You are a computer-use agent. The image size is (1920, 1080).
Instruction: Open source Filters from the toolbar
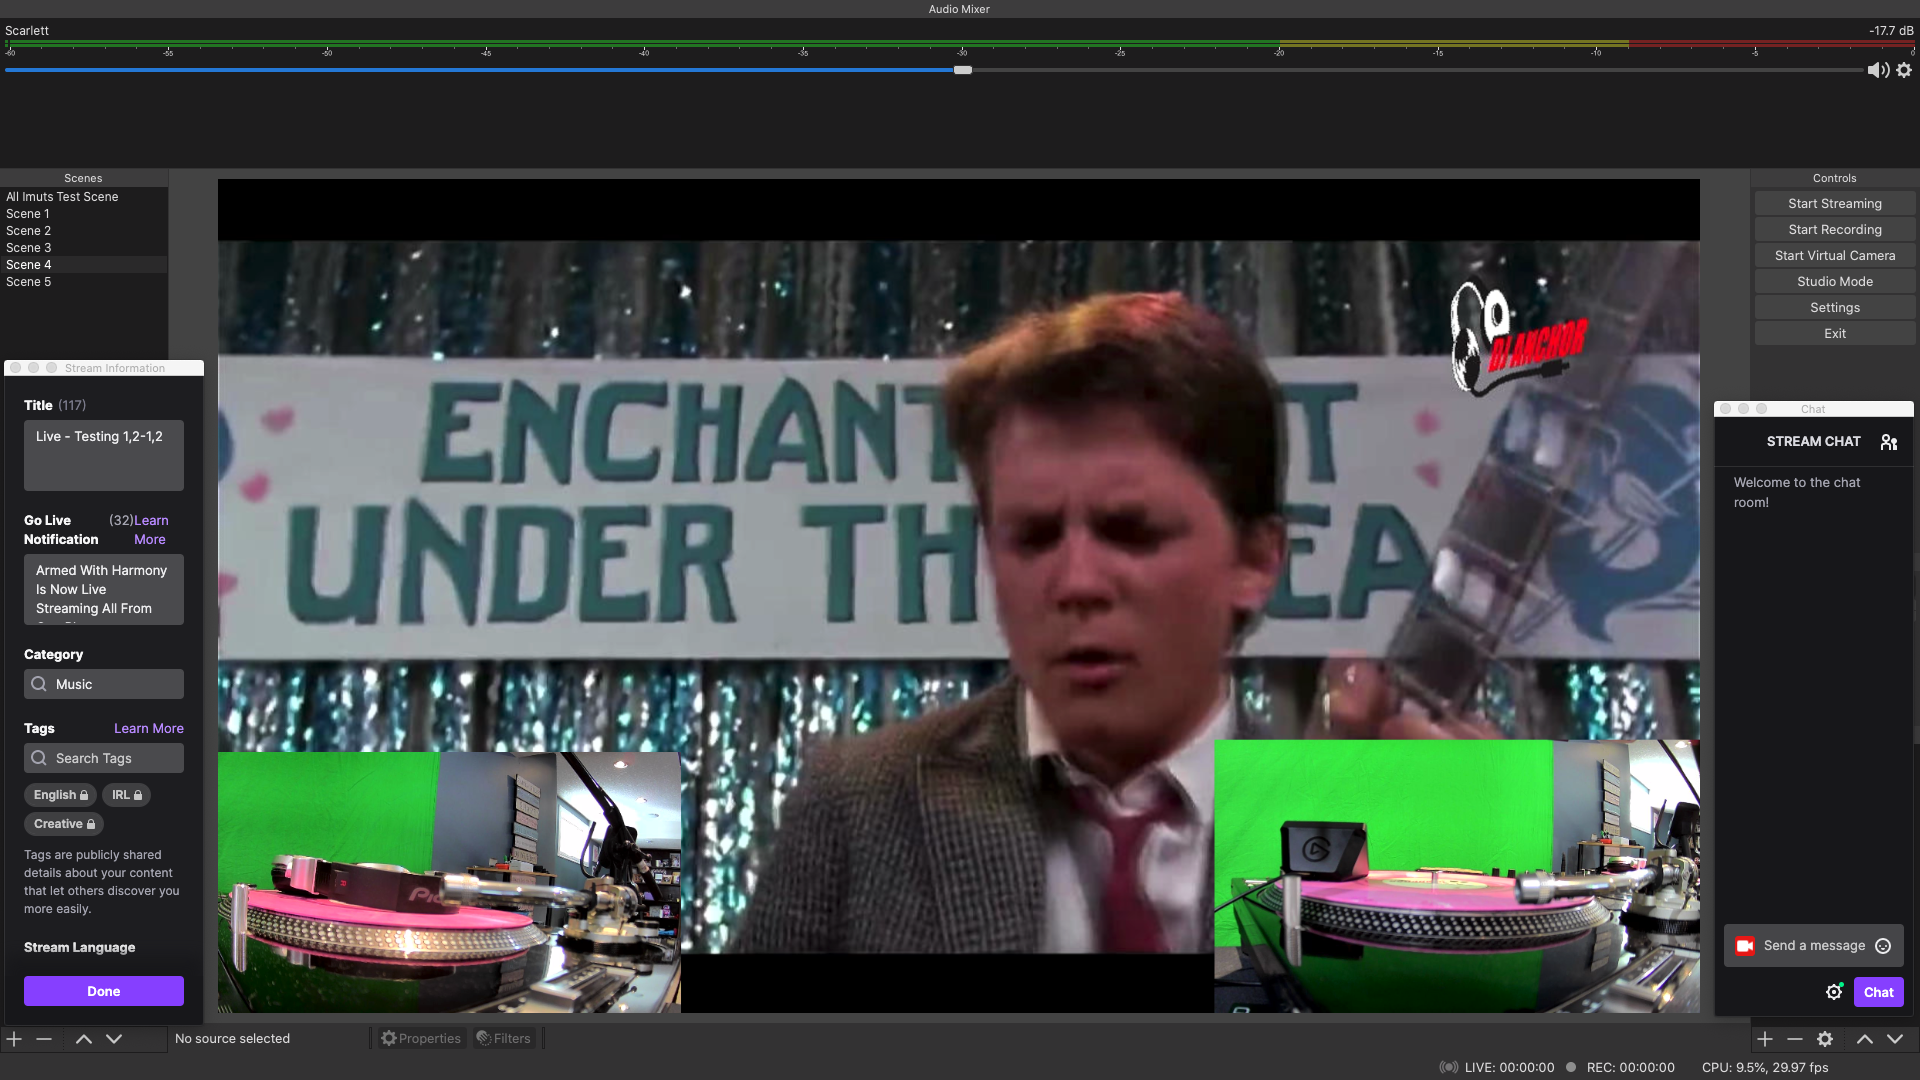[x=503, y=1038]
